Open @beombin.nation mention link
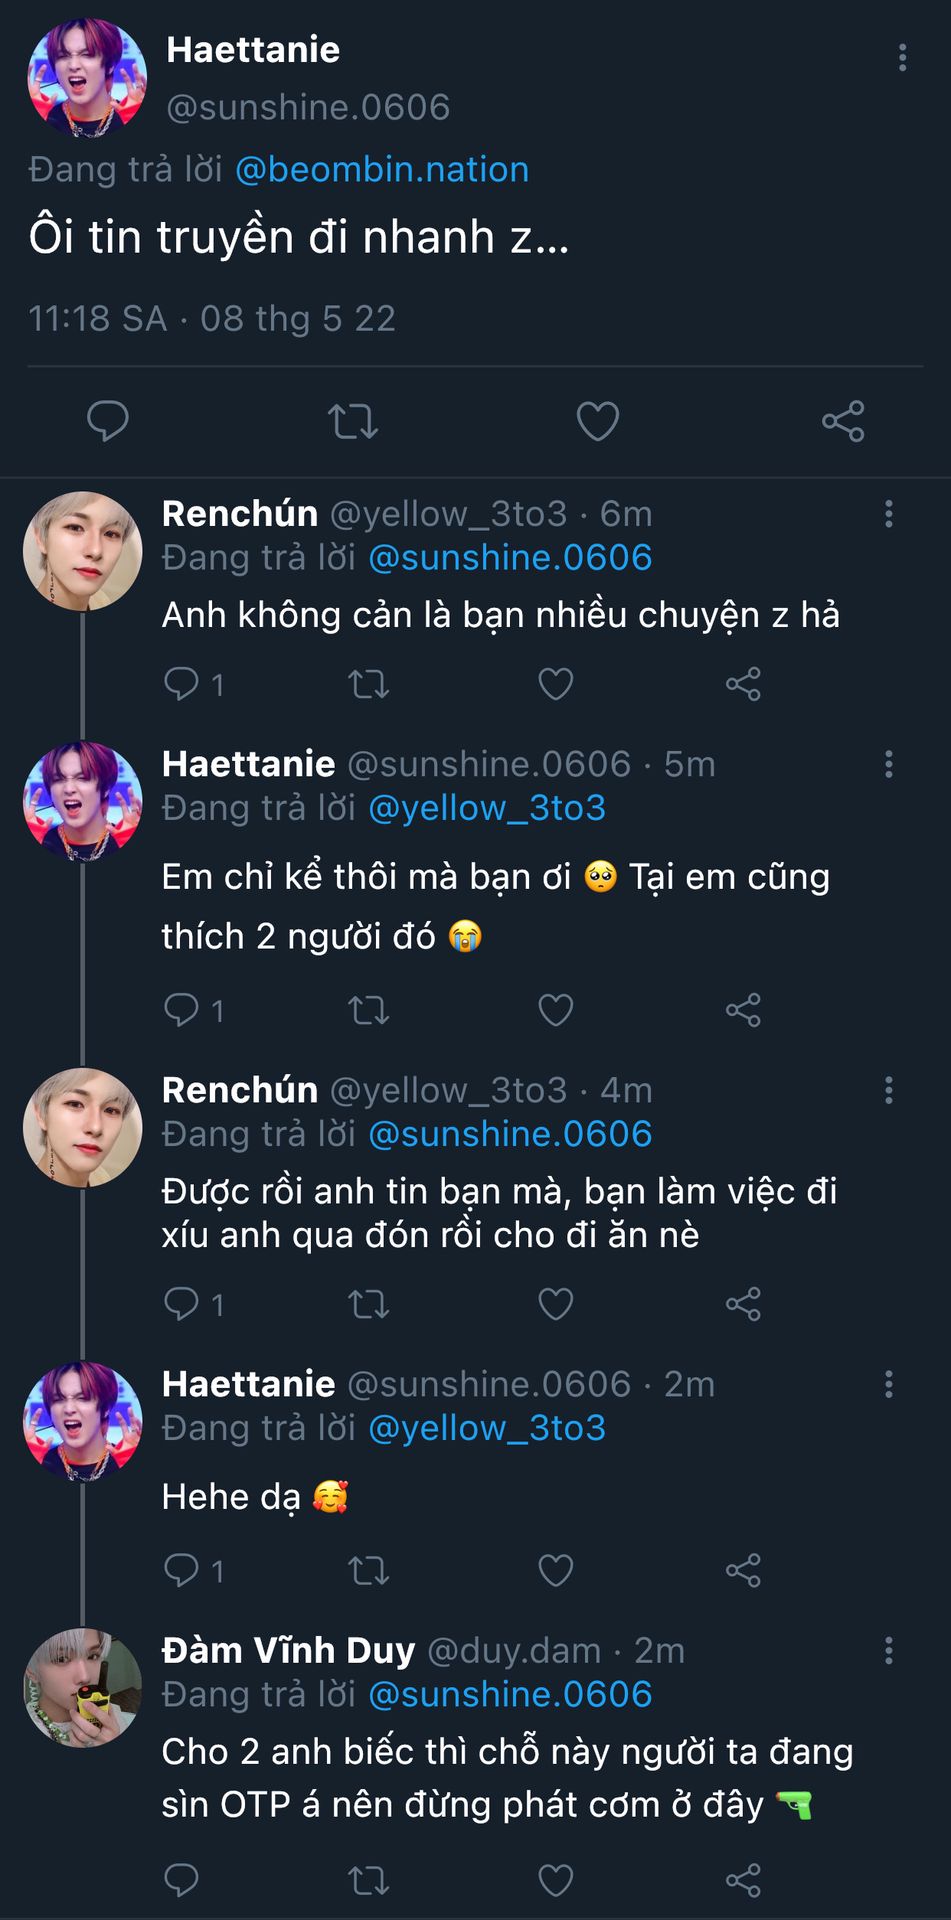Viewport: 951px width, 1920px height. [x=382, y=170]
